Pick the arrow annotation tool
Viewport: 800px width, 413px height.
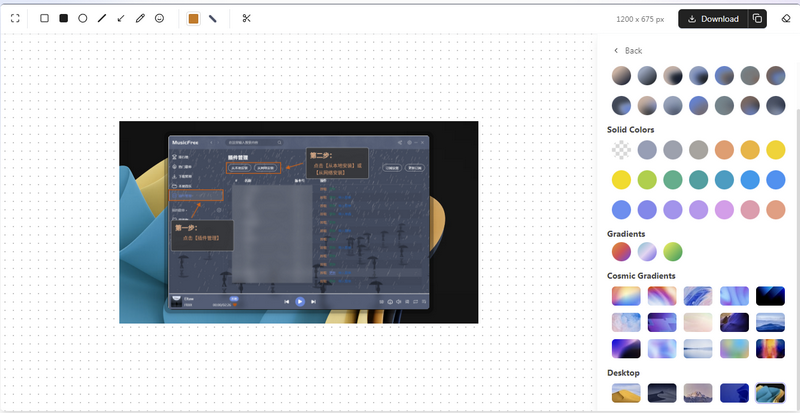pyautogui.click(x=121, y=18)
